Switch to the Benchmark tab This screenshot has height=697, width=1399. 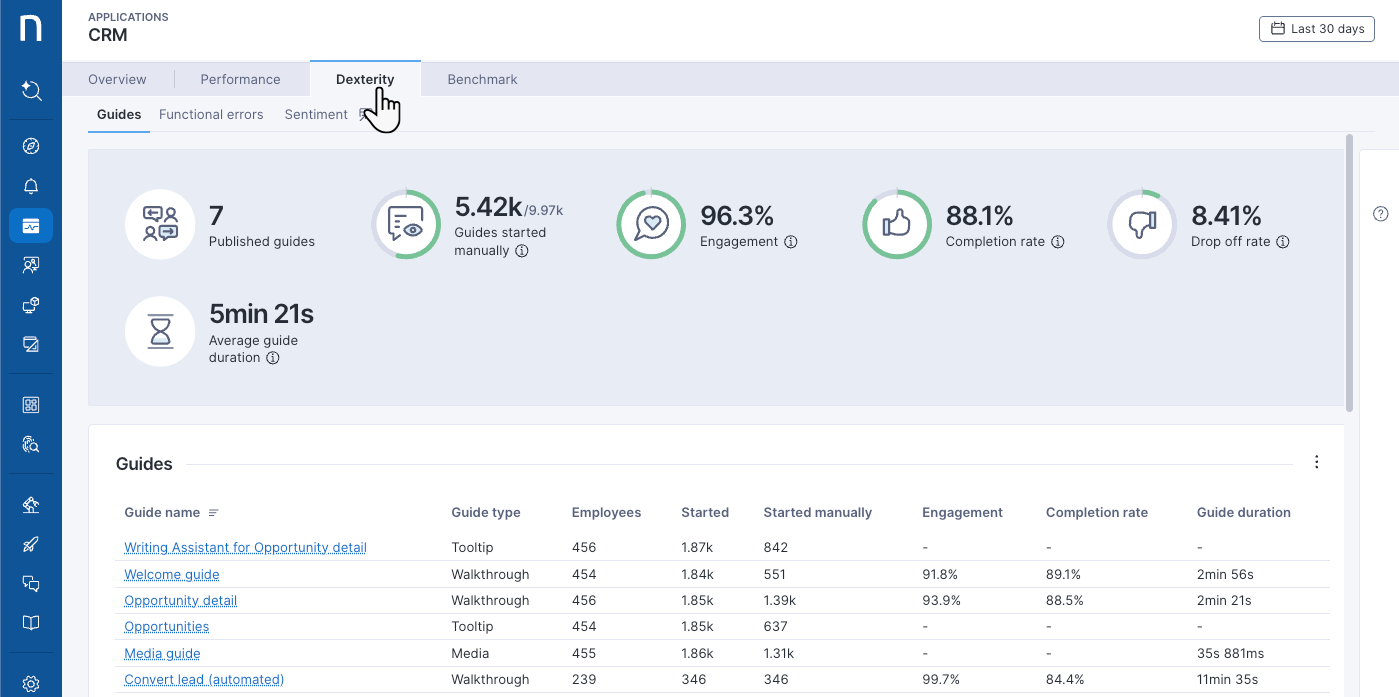pyautogui.click(x=482, y=79)
